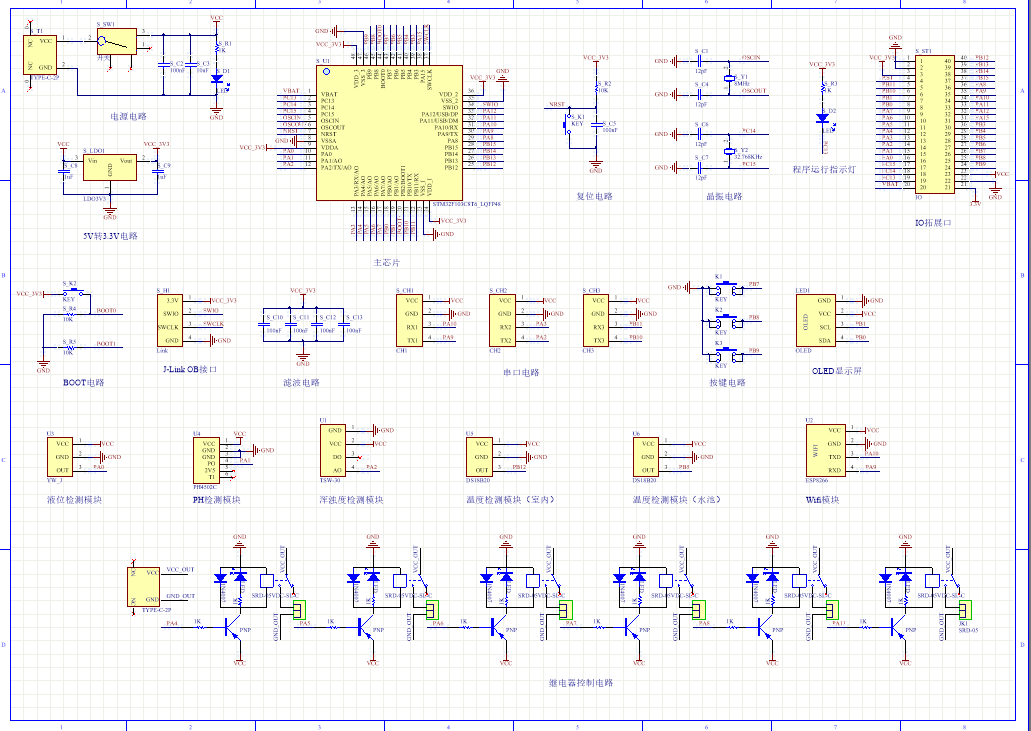This screenshot has width=1031, height=731.
Task: Select the STM32F103C8T6 main chip symbol
Action: point(388,133)
